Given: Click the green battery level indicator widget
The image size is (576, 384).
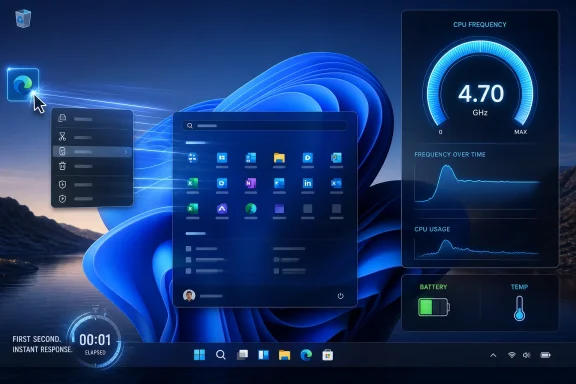Looking at the screenshot, I should pyautogui.click(x=434, y=307).
